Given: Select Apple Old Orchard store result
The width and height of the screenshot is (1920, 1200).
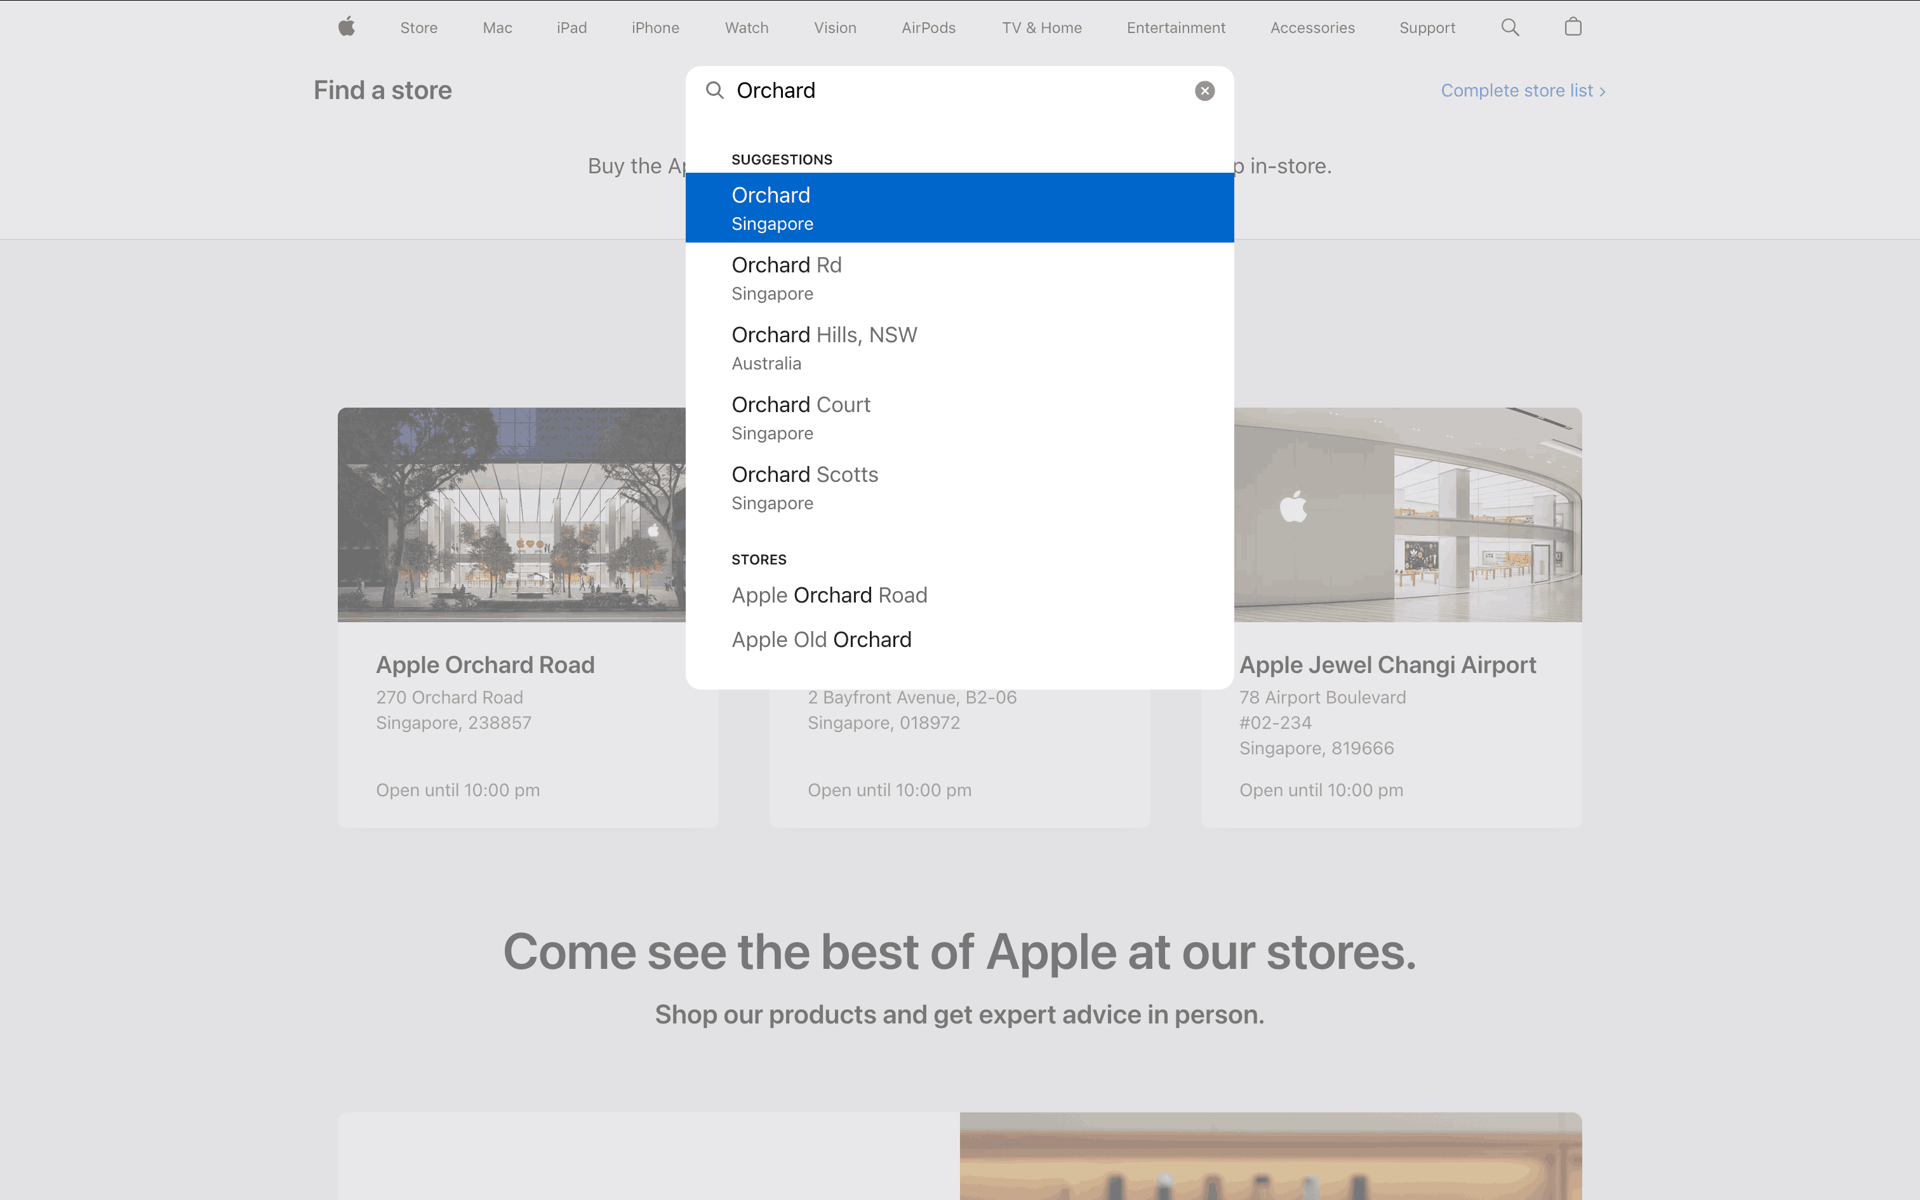Looking at the screenshot, I should pyautogui.click(x=960, y=640).
